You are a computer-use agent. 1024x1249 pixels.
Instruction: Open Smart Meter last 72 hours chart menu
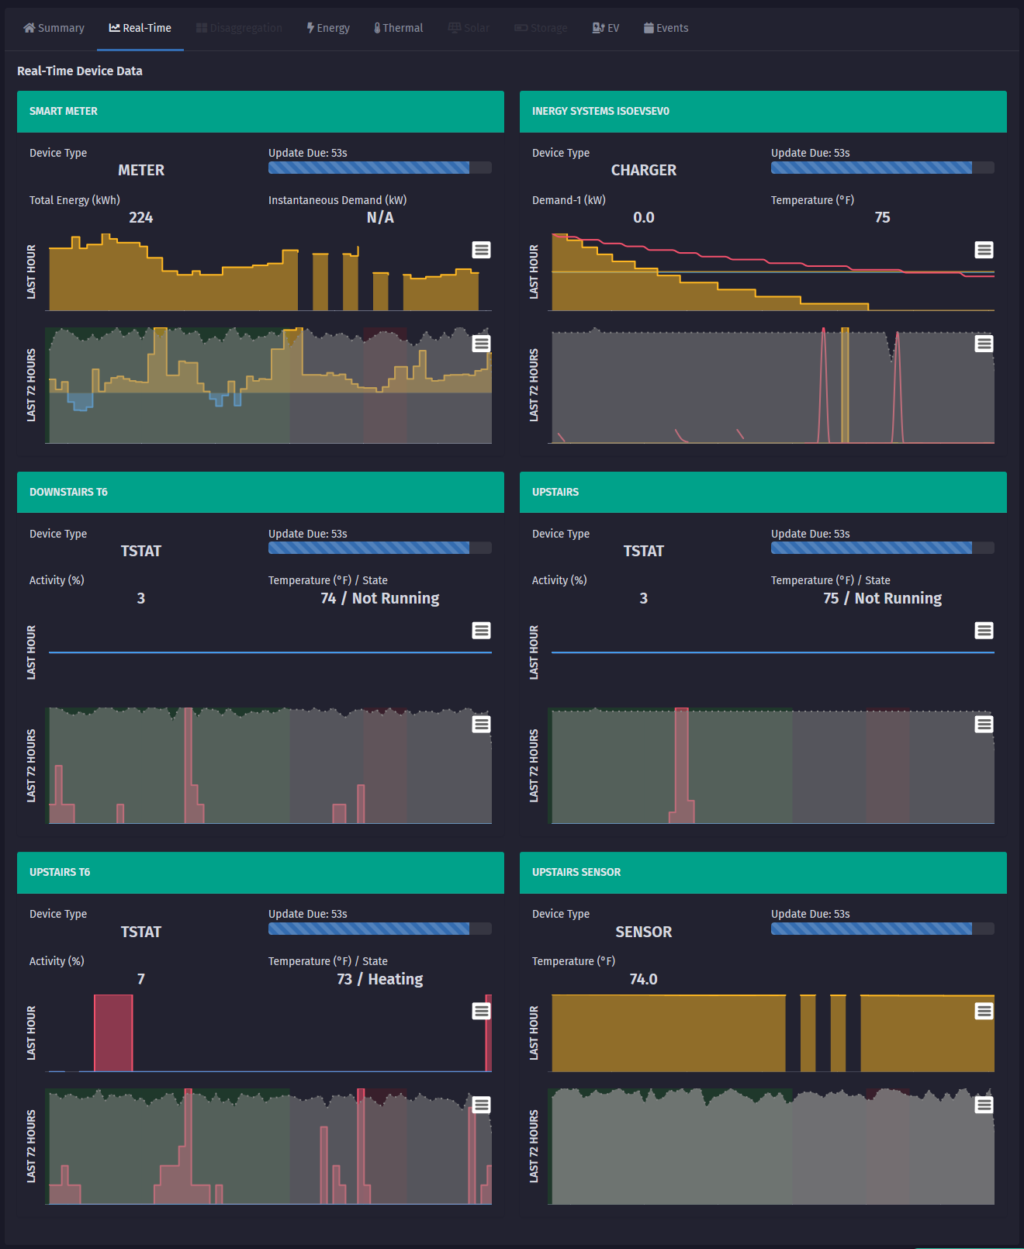tap(481, 343)
